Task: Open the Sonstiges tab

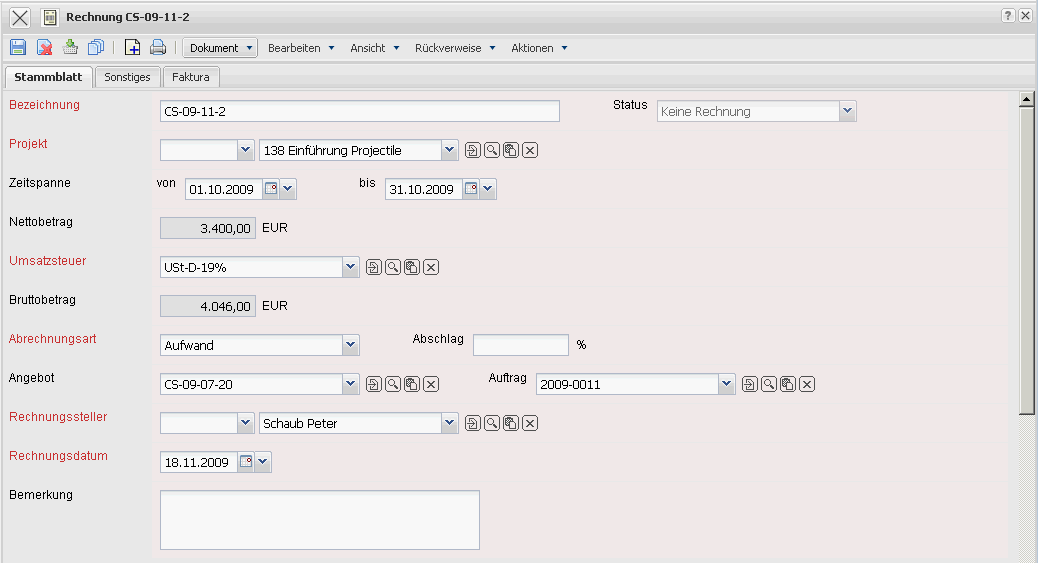Action: pos(127,77)
